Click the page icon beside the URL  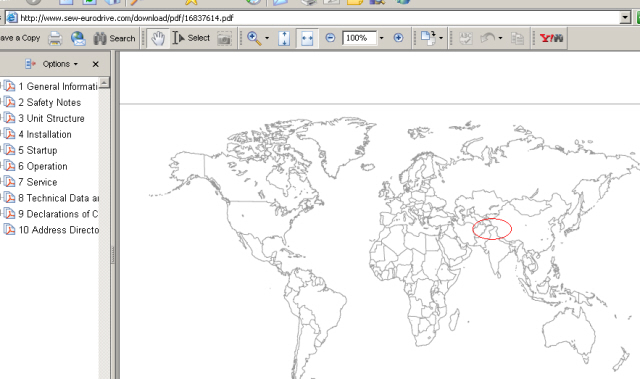(x=12, y=18)
